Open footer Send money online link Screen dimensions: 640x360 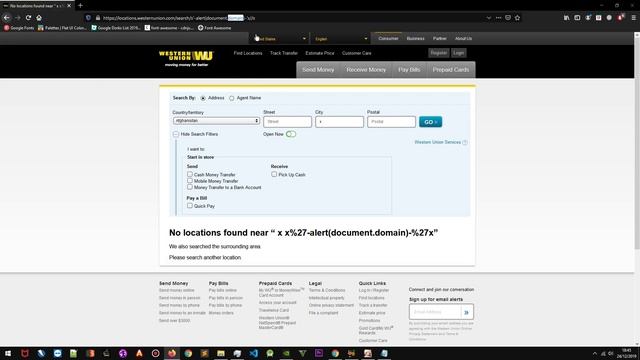point(177,290)
